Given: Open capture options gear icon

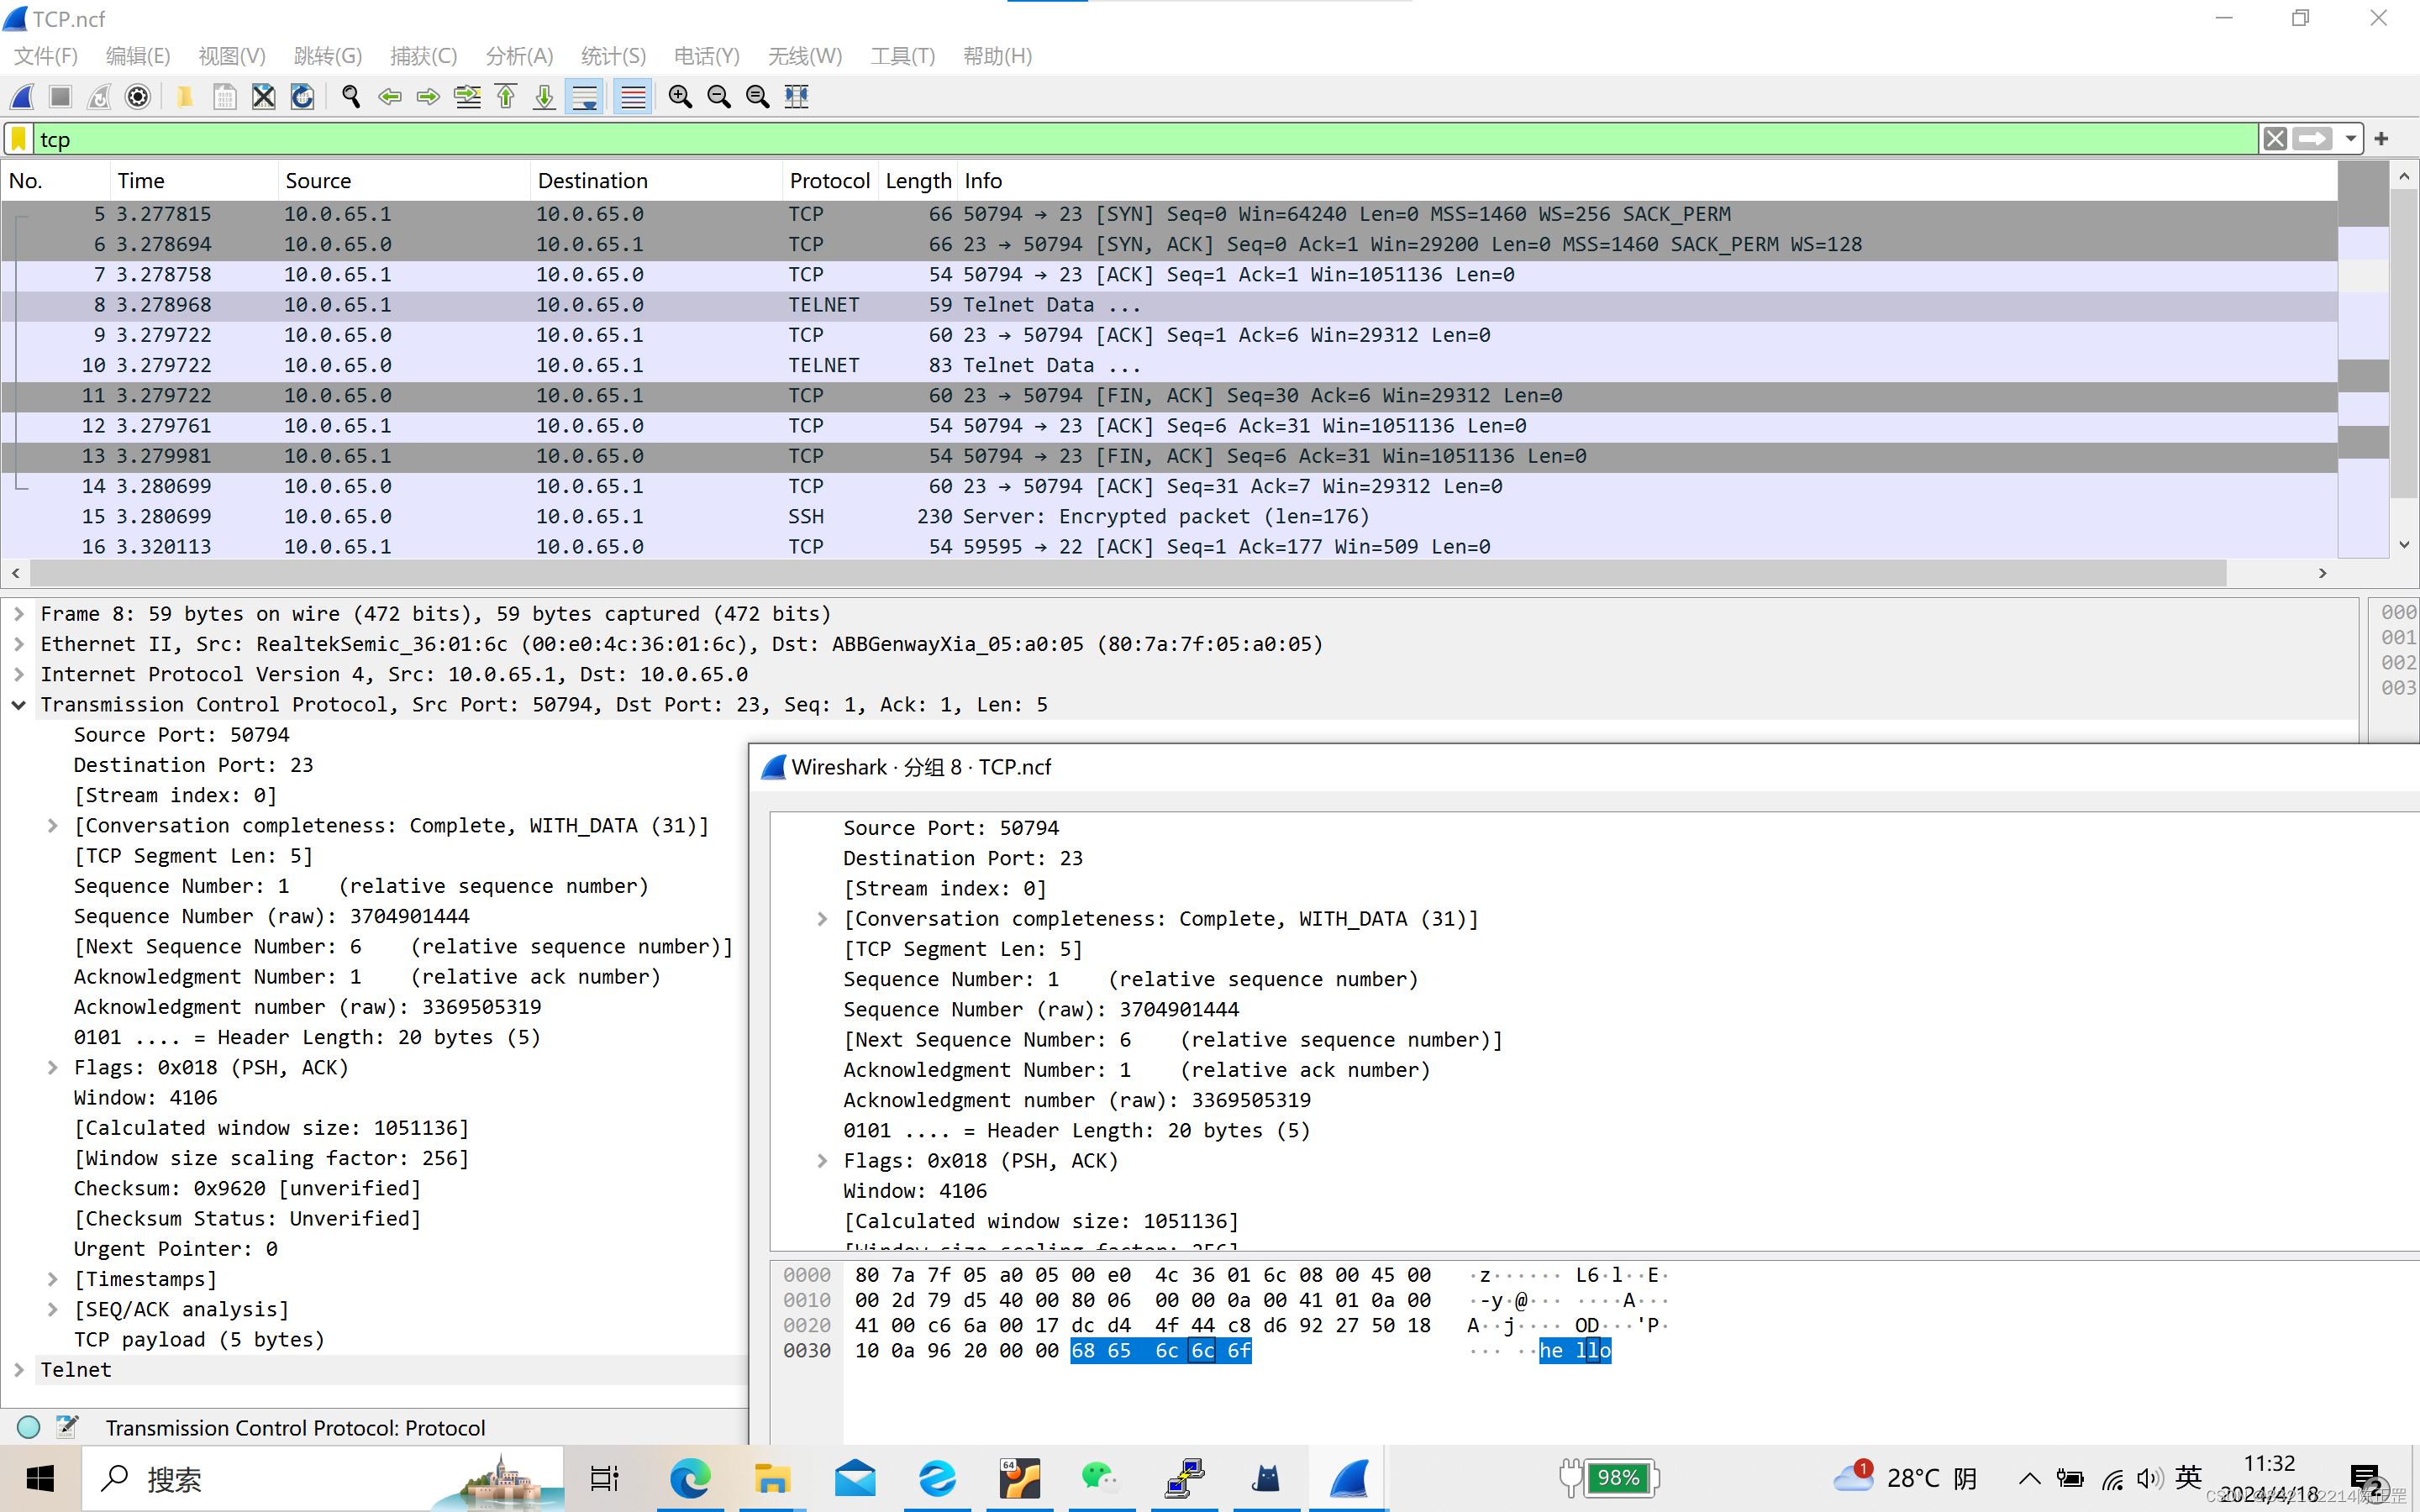Looking at the screenshot, I should pyautogui.click(x=138, y=97).
